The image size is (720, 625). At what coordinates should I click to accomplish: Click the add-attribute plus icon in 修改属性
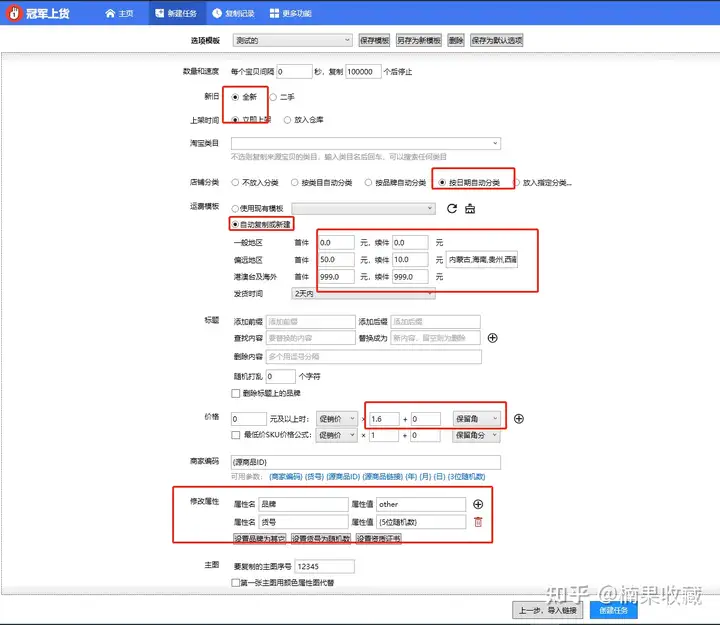tap(478, 504)
